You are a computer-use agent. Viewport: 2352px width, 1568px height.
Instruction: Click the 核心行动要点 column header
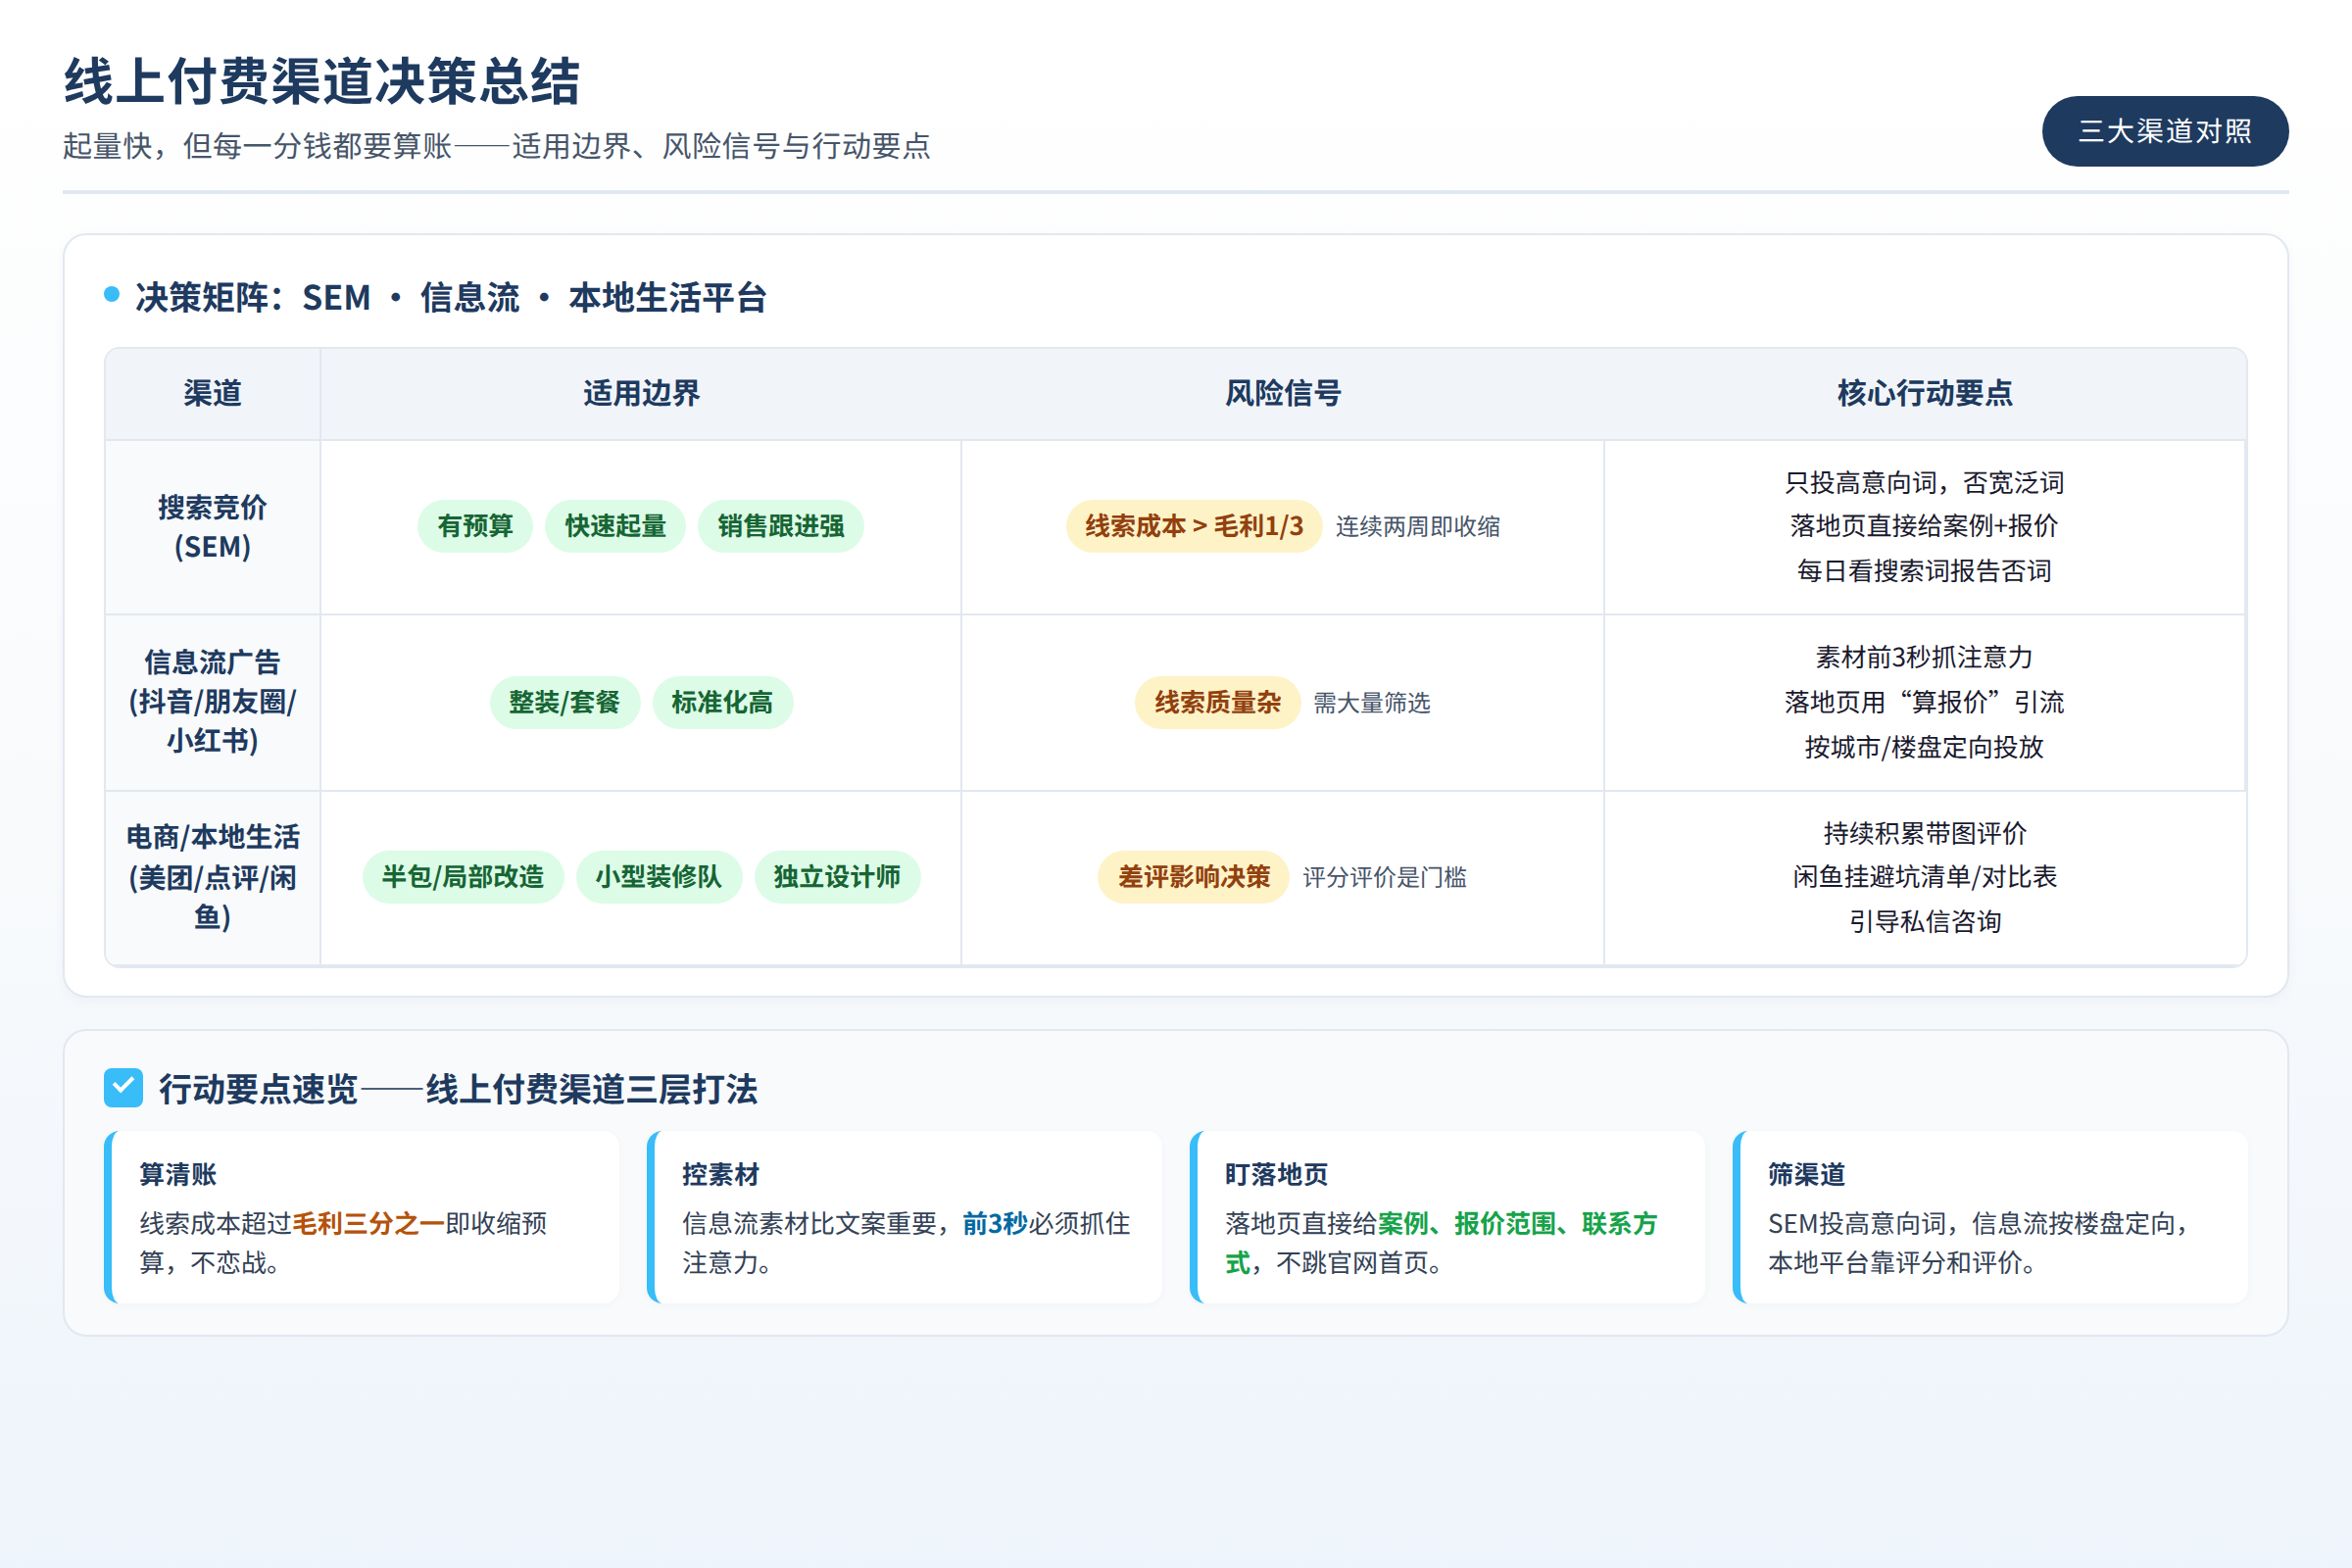[1925, 393]
